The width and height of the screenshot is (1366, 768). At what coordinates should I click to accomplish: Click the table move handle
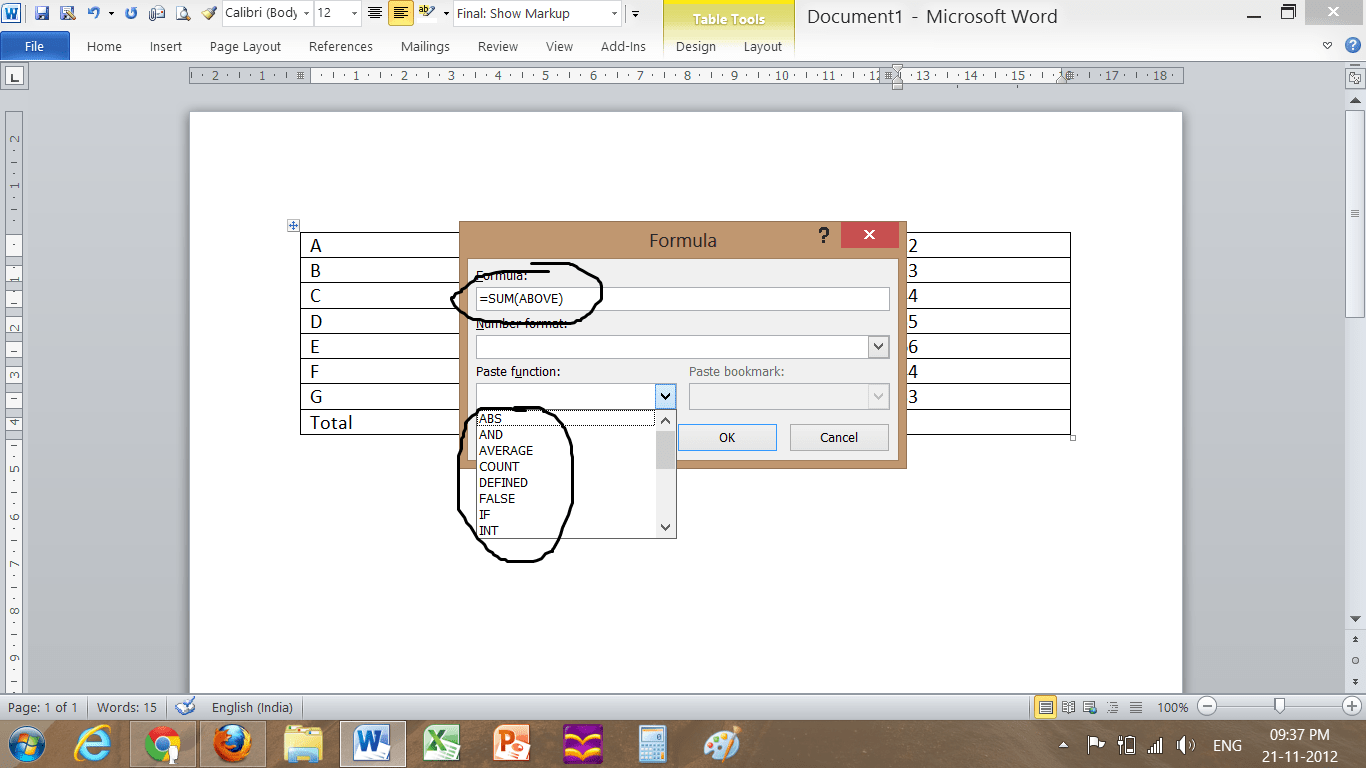(x=294, y=226)
